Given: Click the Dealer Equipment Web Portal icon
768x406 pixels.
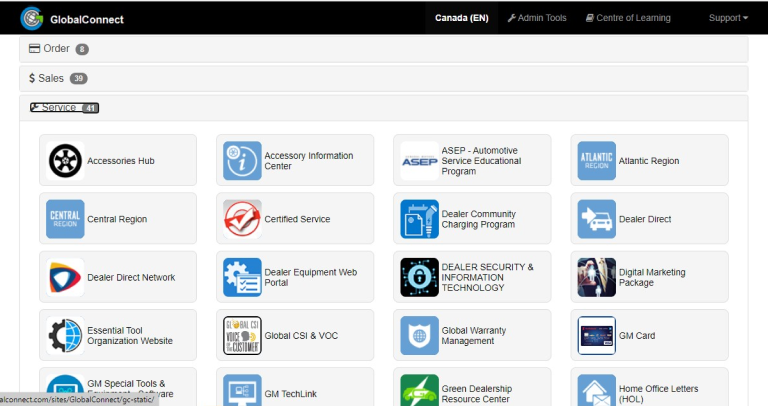Looking at the screenshot, I should point(242,277).
